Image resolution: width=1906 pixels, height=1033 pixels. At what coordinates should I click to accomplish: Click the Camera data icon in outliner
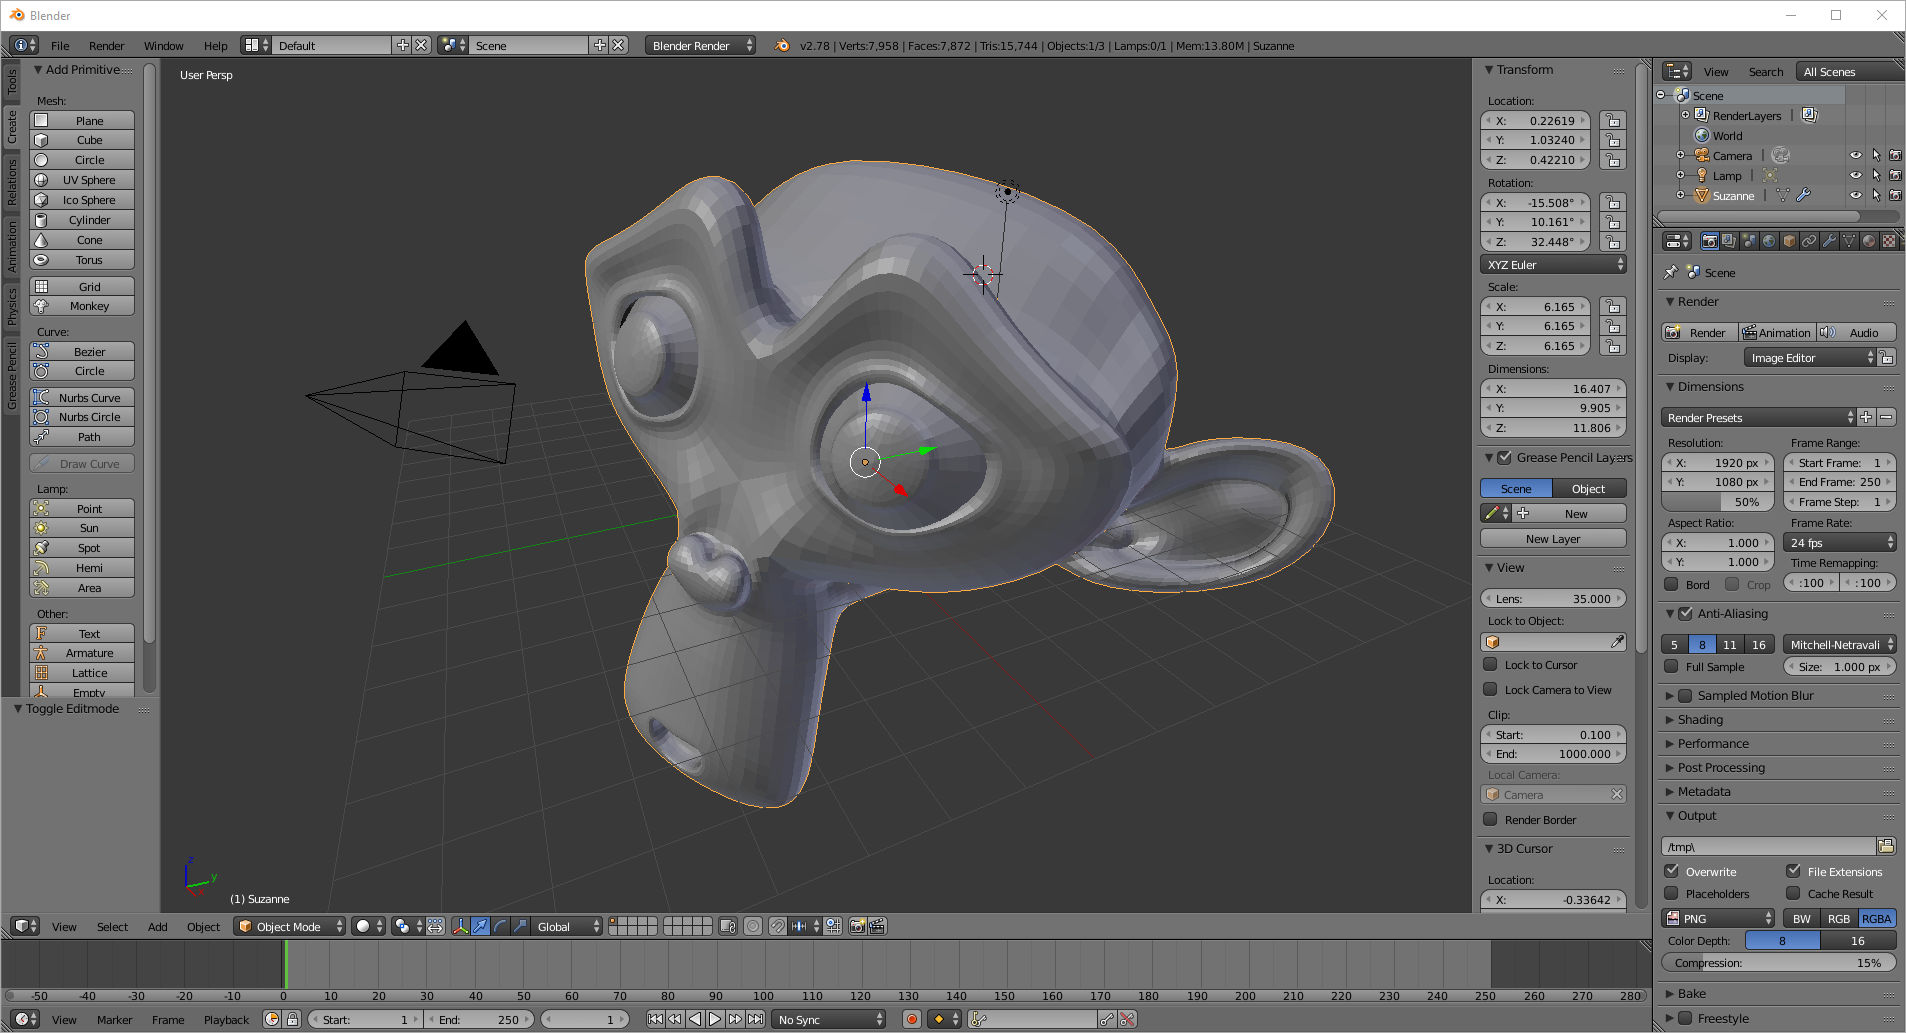click(1781, 155)
